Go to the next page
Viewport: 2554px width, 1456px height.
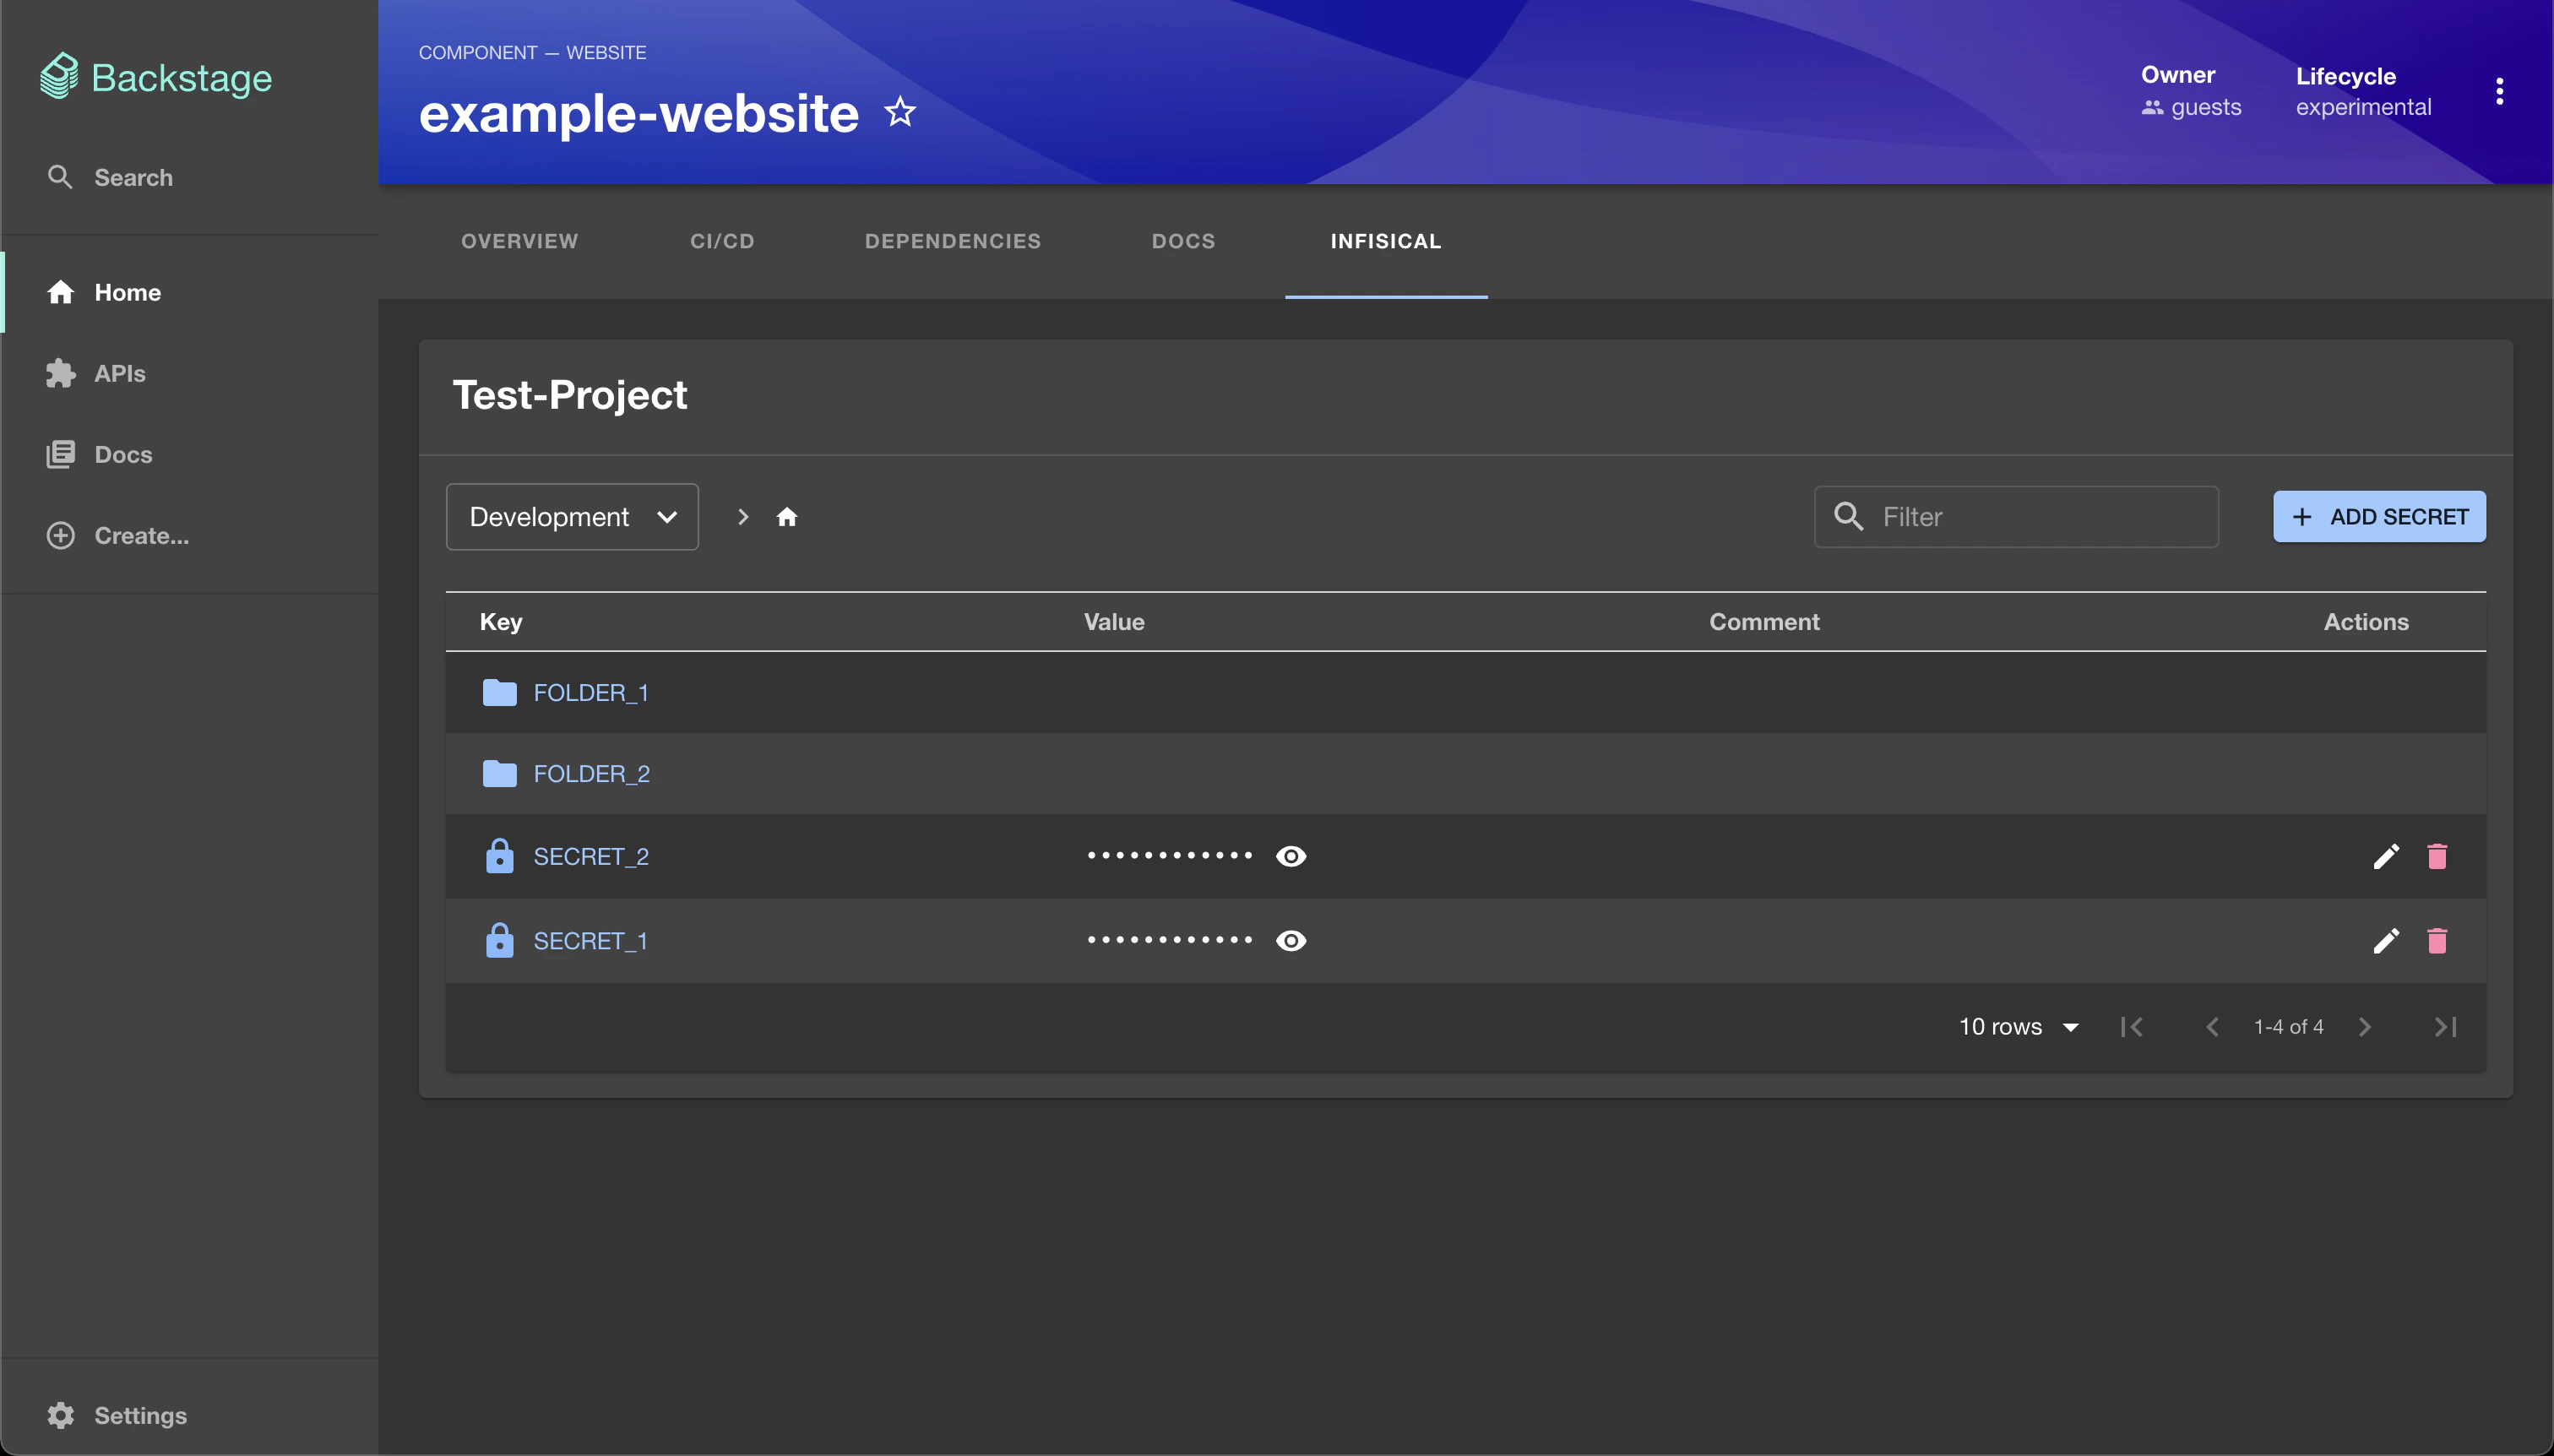point(2364,1027)
